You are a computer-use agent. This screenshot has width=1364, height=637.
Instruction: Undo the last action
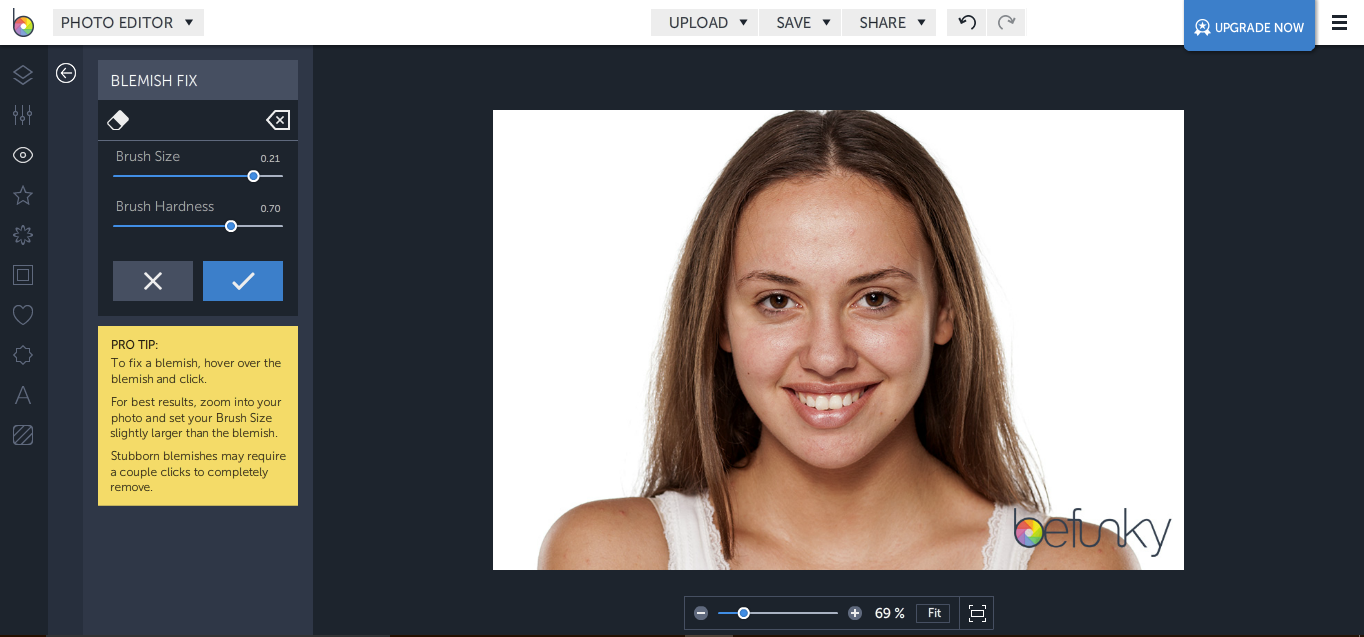[967, 22]
